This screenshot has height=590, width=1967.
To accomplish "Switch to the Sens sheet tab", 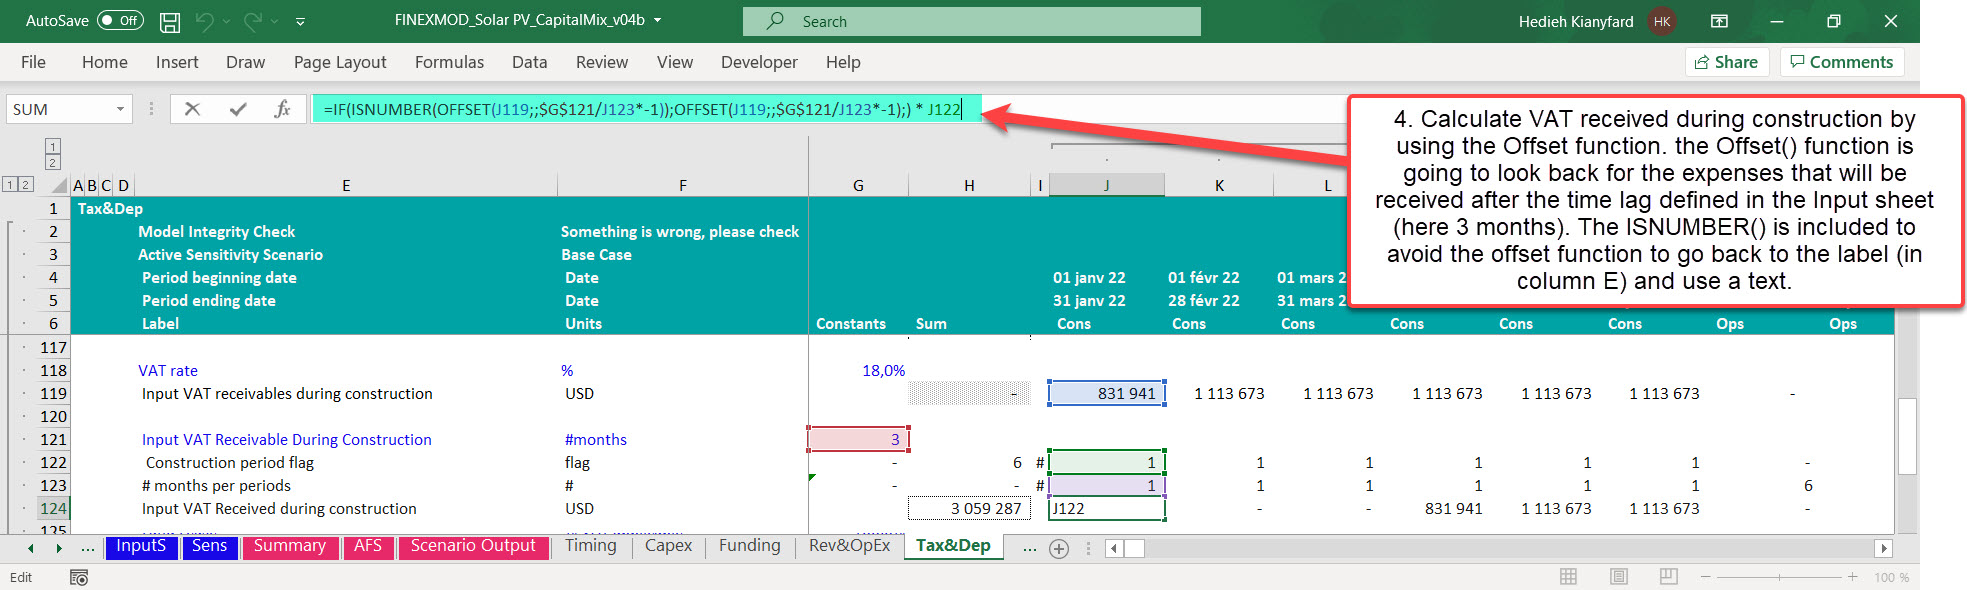I will [x=210, y=546].
